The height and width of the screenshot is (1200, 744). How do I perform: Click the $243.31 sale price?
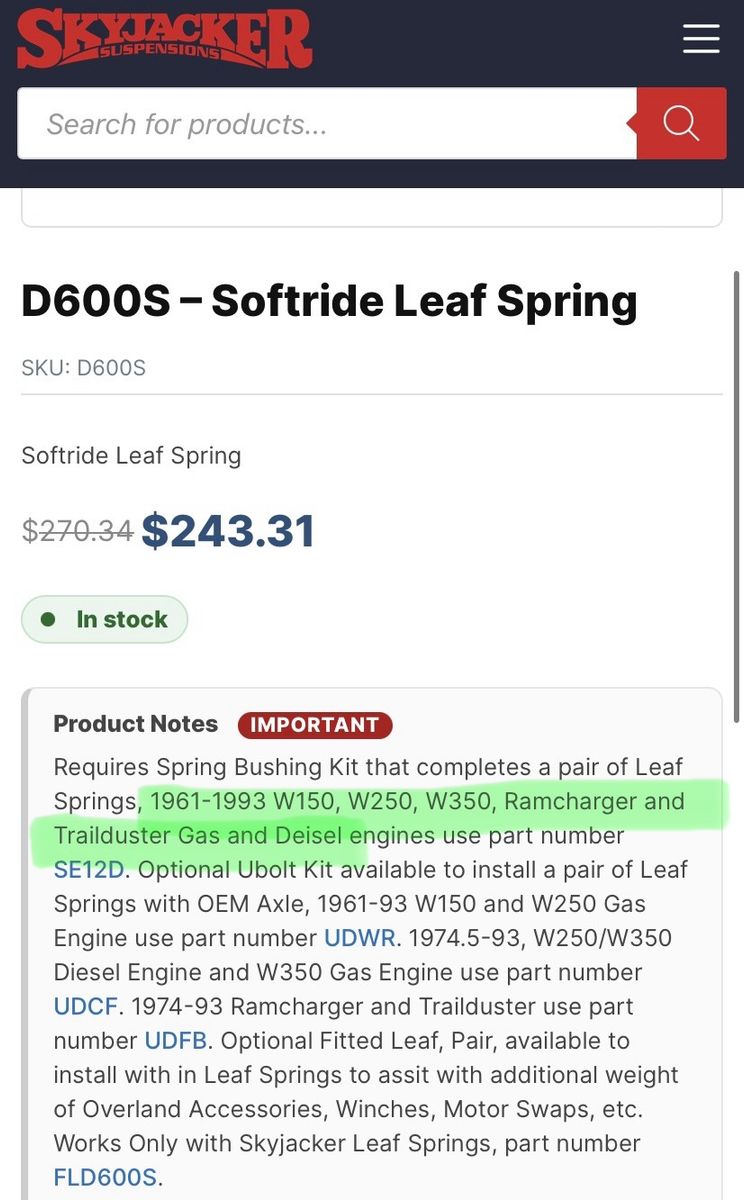[x=228, y=531]
